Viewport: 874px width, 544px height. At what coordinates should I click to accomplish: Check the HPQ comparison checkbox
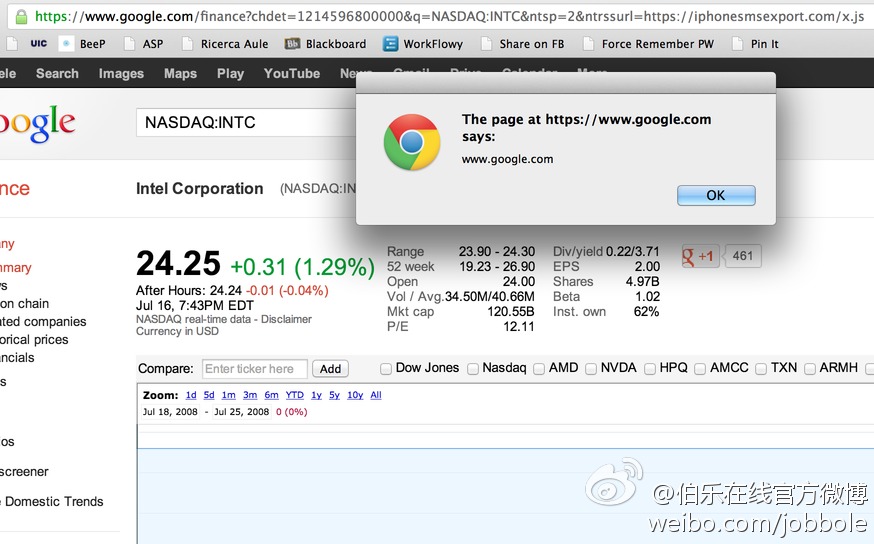[x=650, y=368]
